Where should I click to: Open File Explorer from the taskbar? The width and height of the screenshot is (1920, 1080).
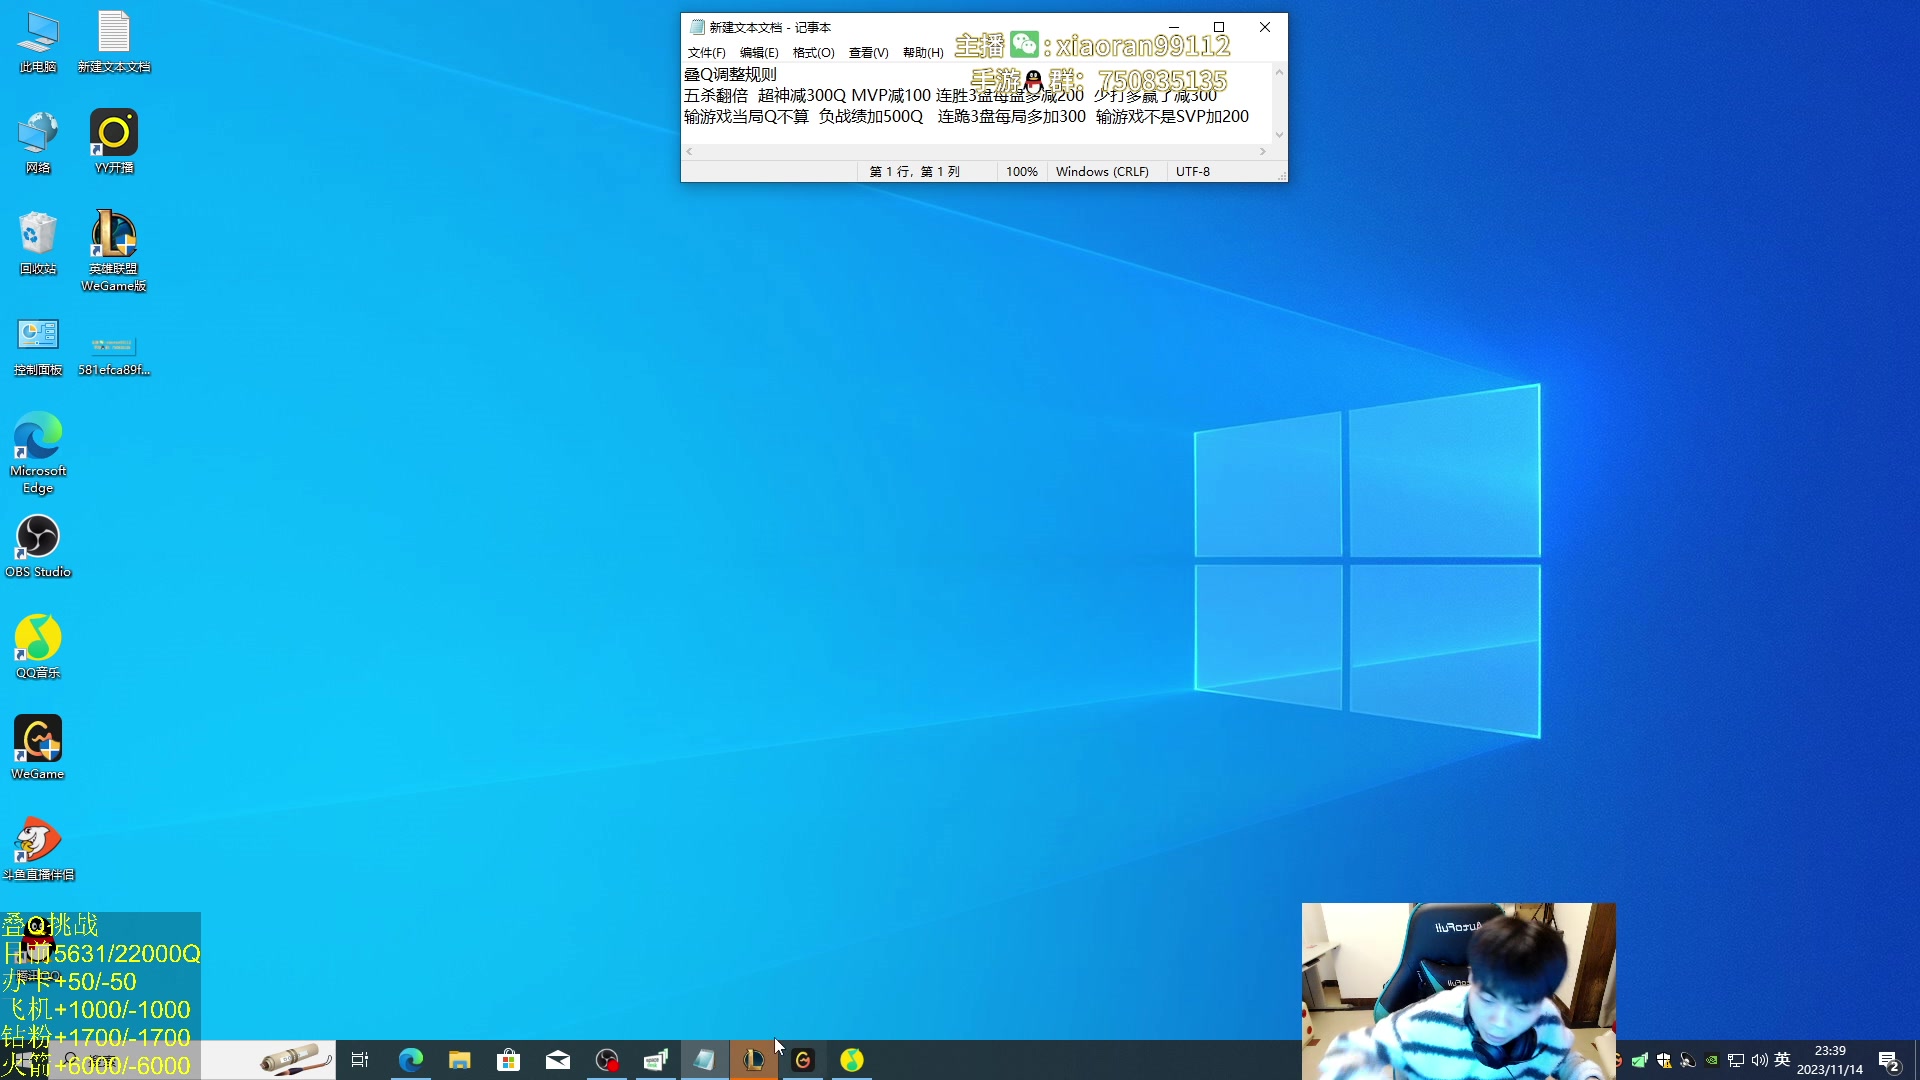point(459,1060)
